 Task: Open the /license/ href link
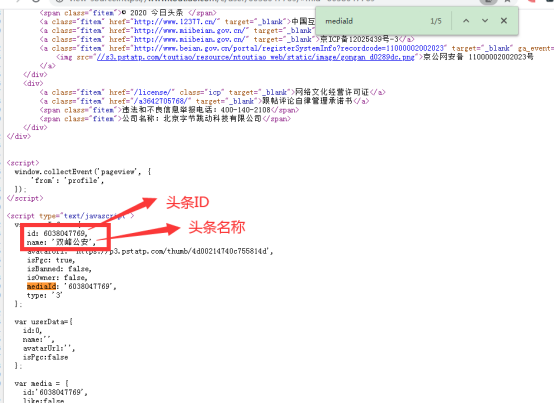tap(154, 92)
